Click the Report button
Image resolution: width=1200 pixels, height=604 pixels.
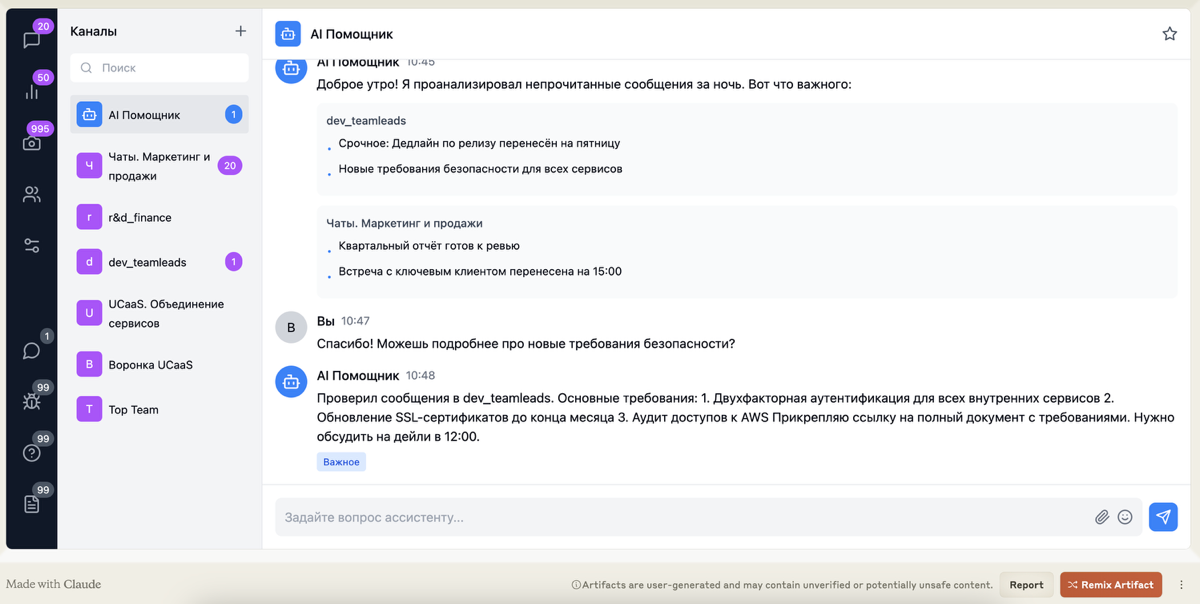pyautogui.click(x=1026, y=585)
